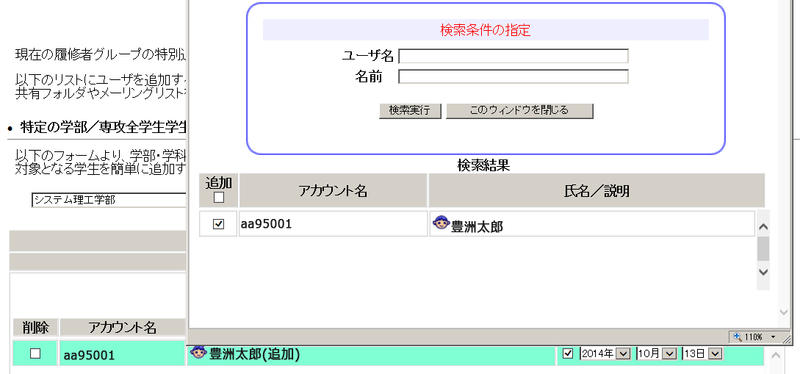
Task: Click the search results scrollbar thumb
Action: point(763,248)
